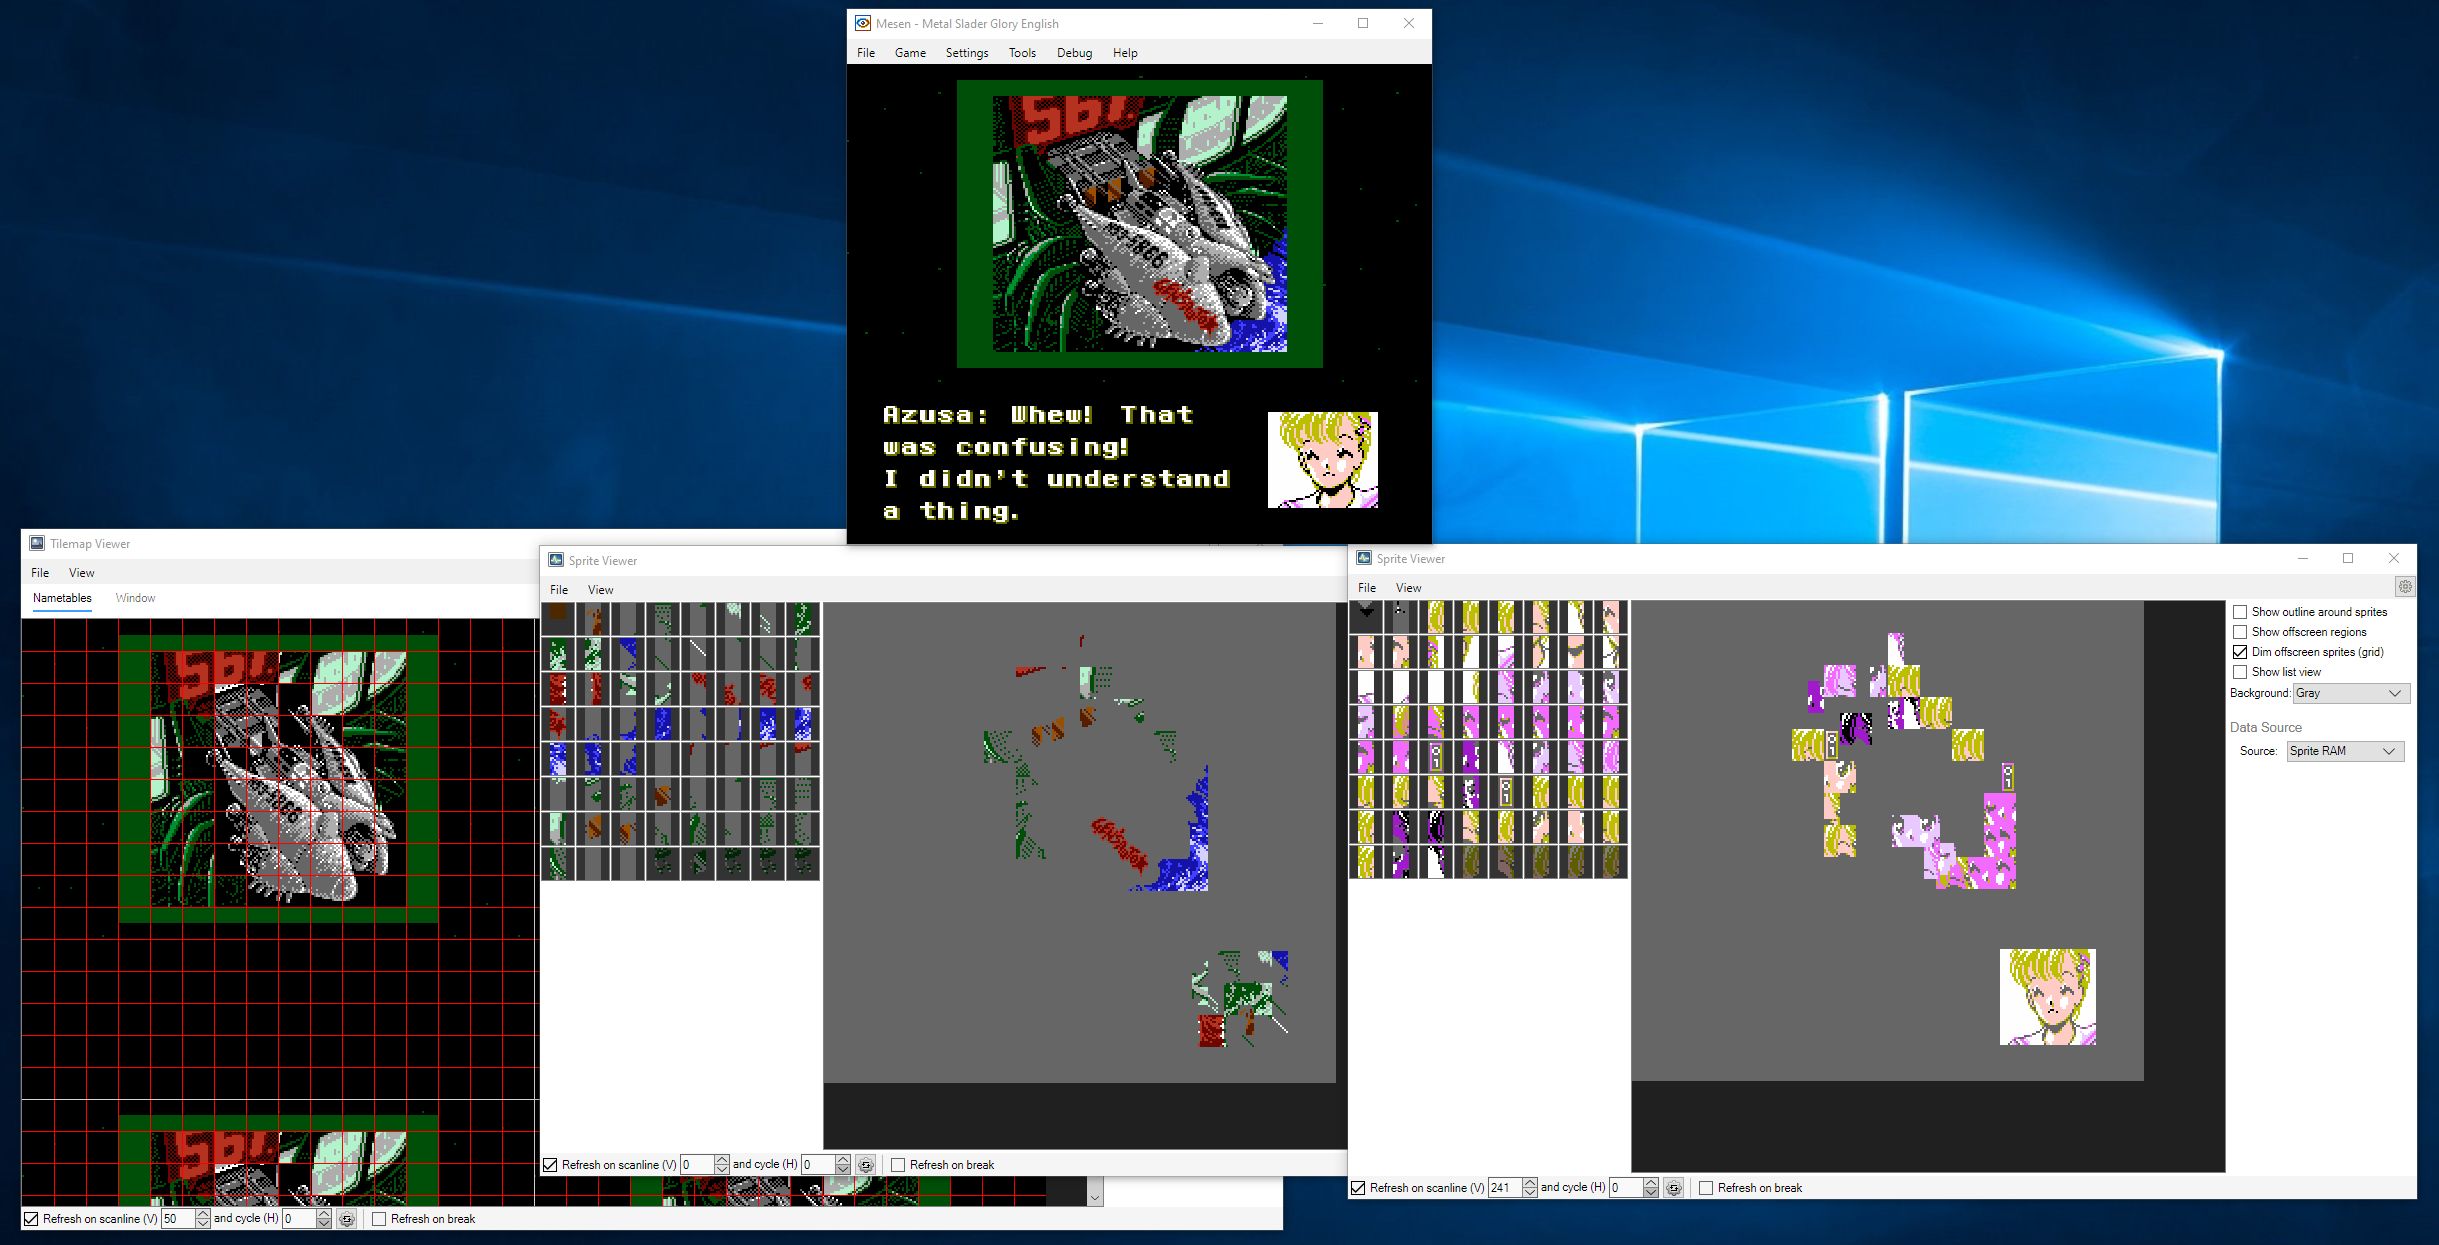Enable Show outline around sprites

tap(2240, 612)
